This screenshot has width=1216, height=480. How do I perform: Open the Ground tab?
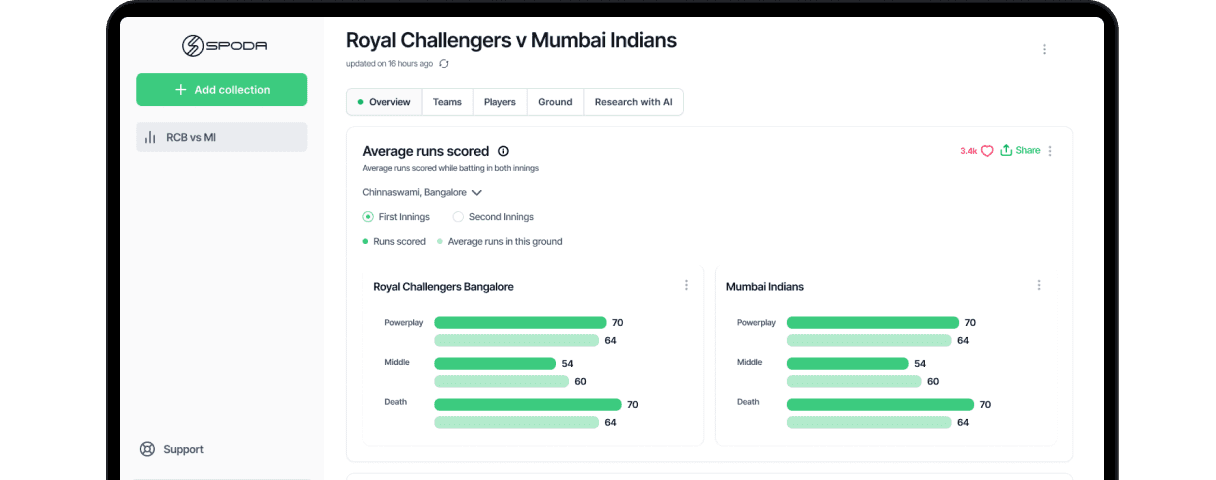pyautogui.click(x=555, y=102)
